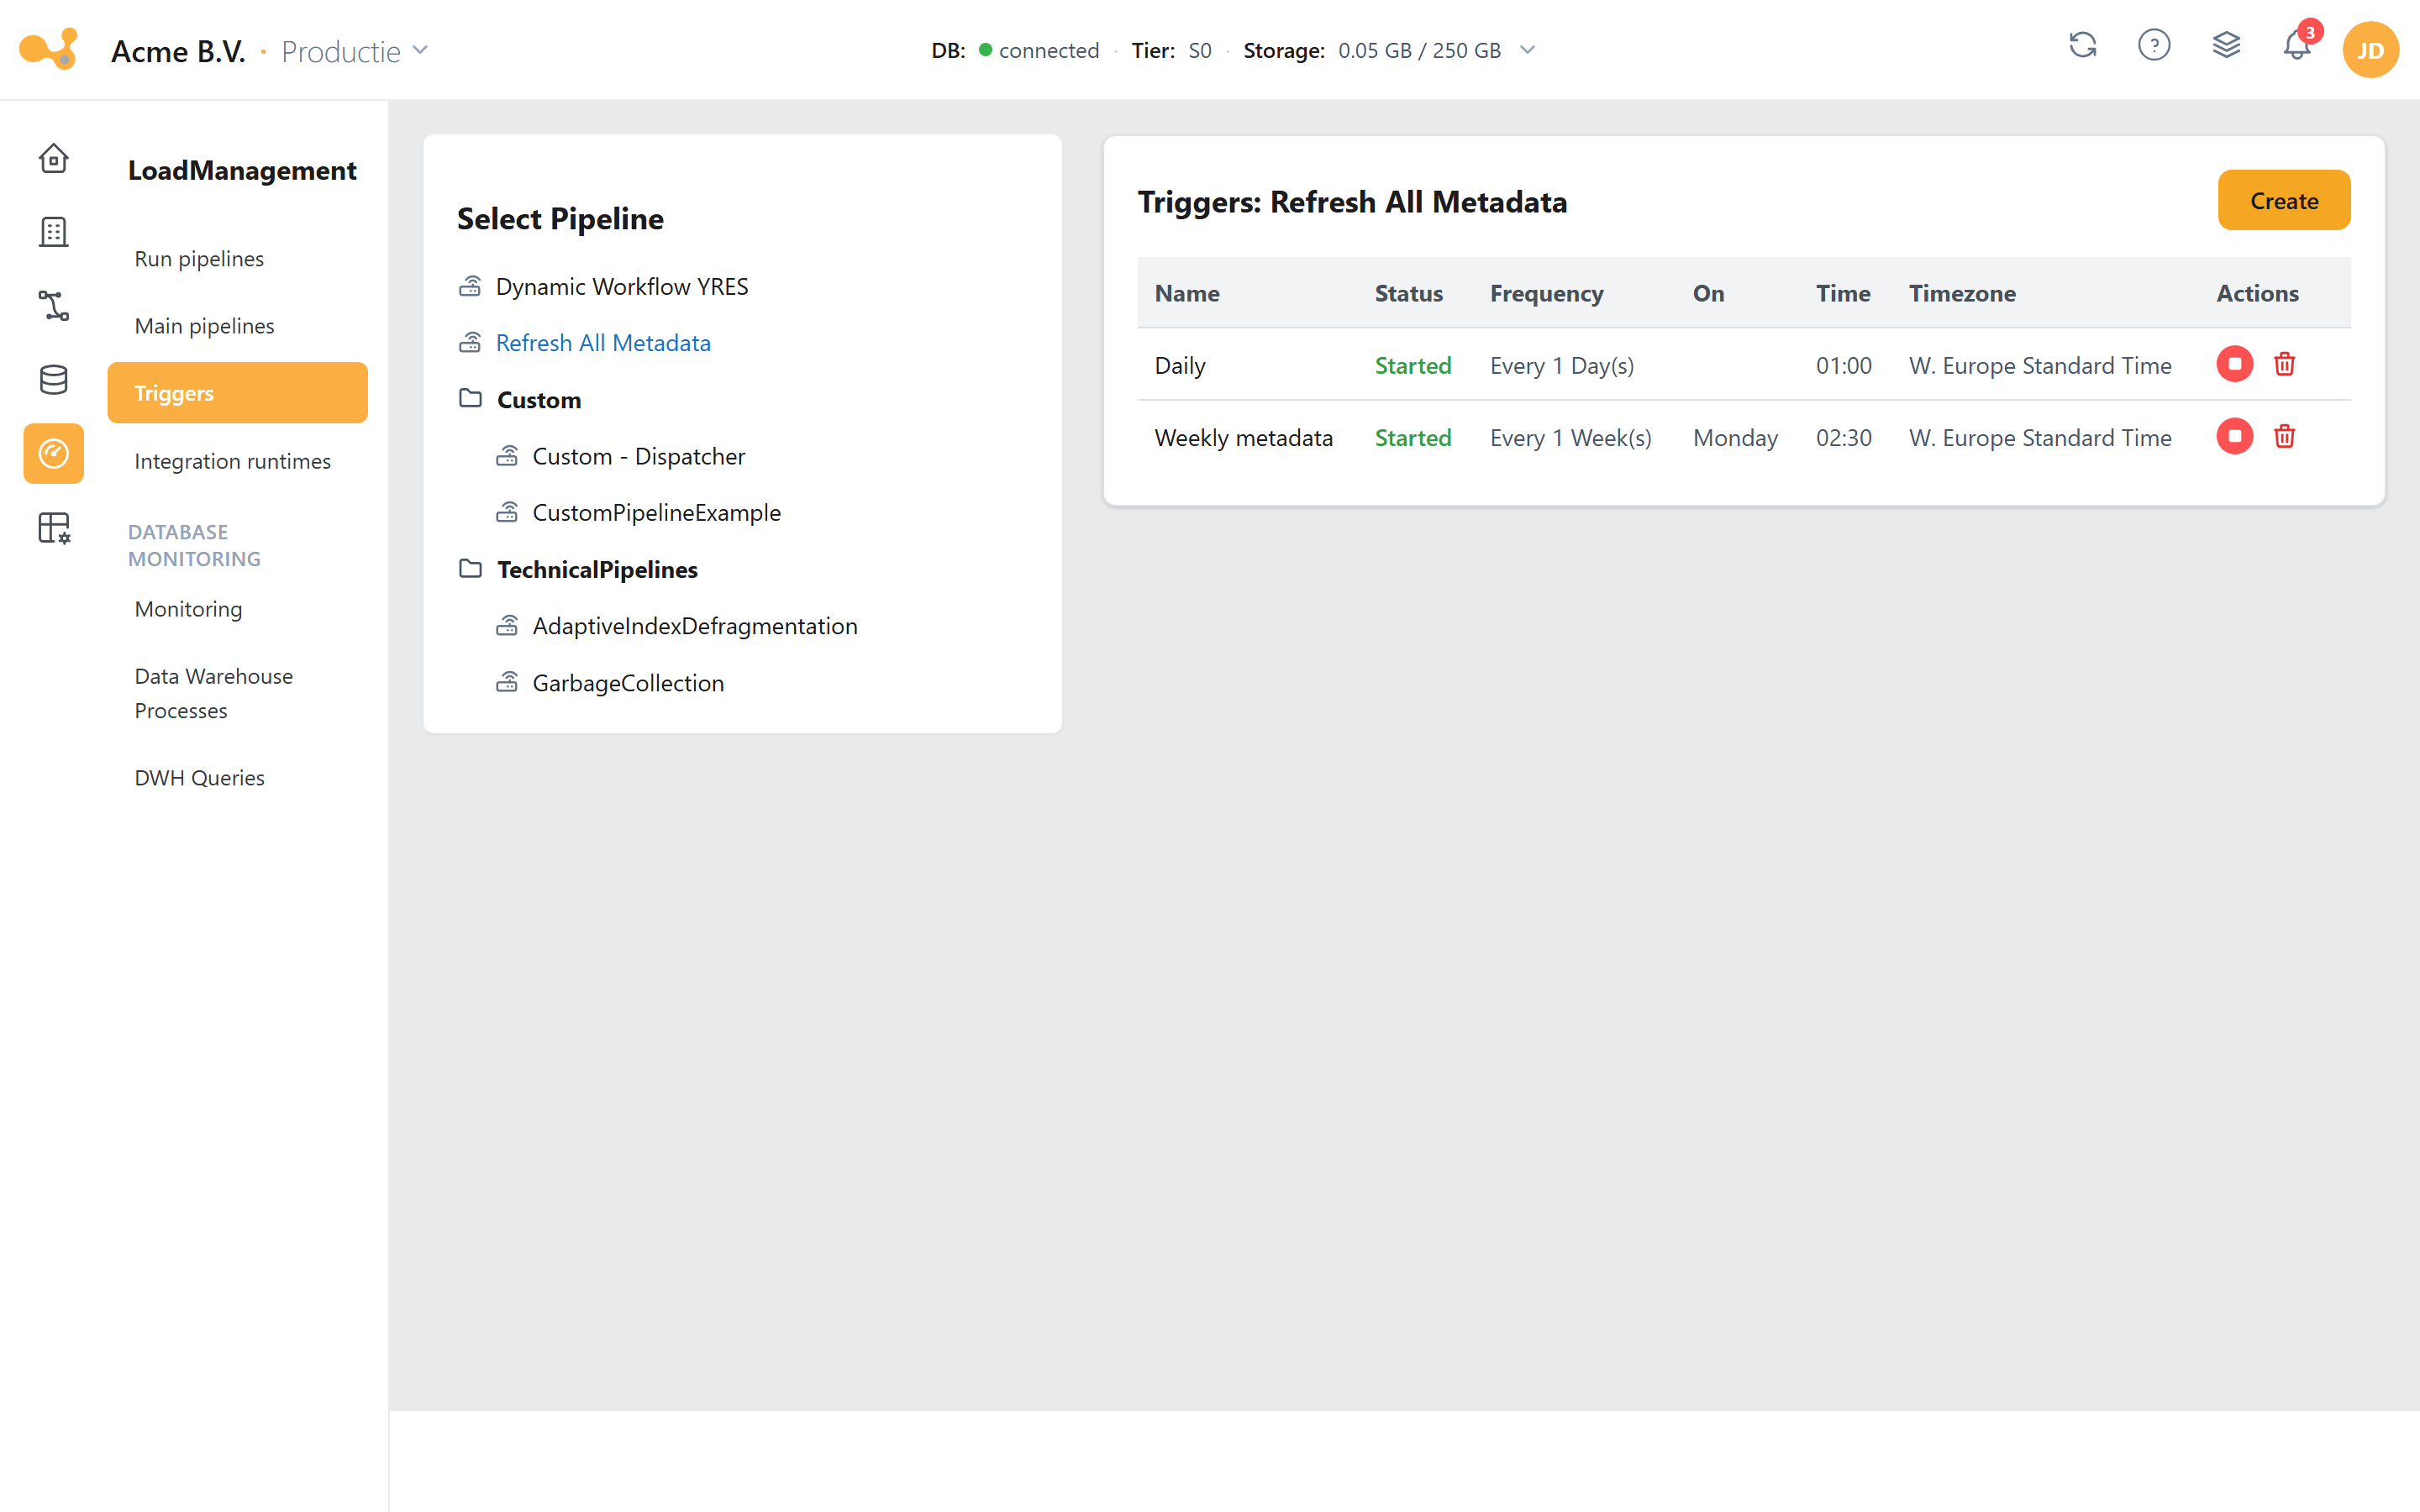This screenshot has height=1512, width=2420.
Task: Click the Name column header
Action: coord(1187,293)
